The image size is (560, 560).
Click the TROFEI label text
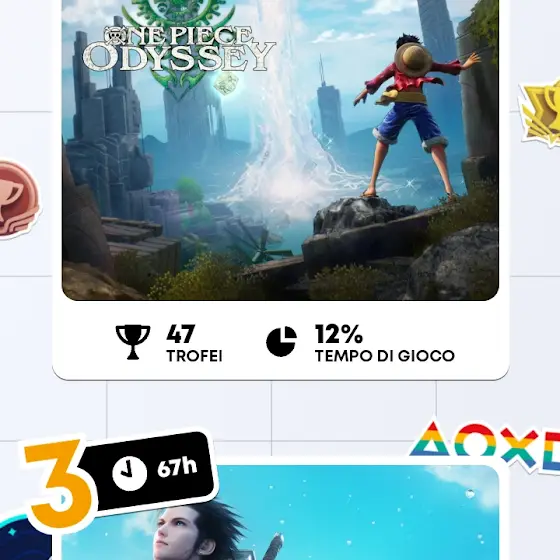pyautogui.click(x=194, y=356)
